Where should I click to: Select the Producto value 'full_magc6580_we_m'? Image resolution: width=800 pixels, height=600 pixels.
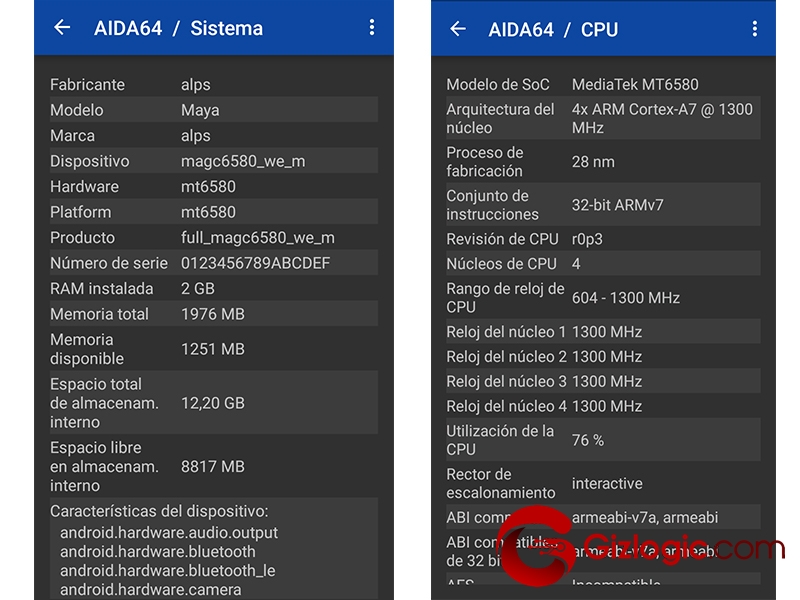[x=258, y=238]
